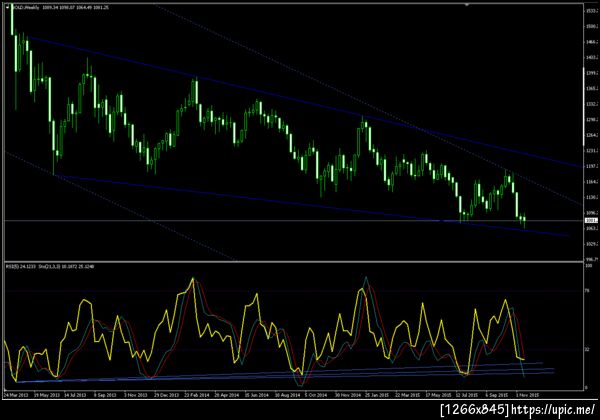Click the 24 Mar 2013 date label
The width and height of the screenshot is (600, 420).
(x=16, y=395)
